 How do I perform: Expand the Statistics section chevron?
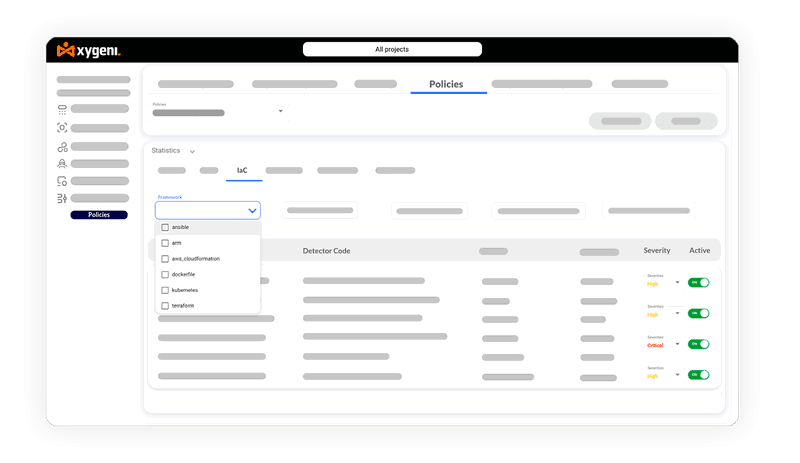point(192,151)
